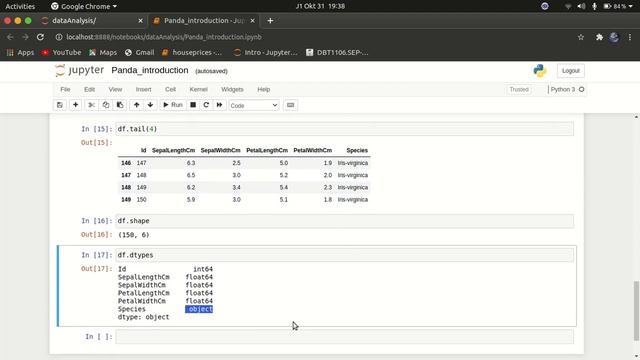Open the Apps bookmark
Image resolution: width=640 pixels, height=360 pixels.
[x=20, y=52]
